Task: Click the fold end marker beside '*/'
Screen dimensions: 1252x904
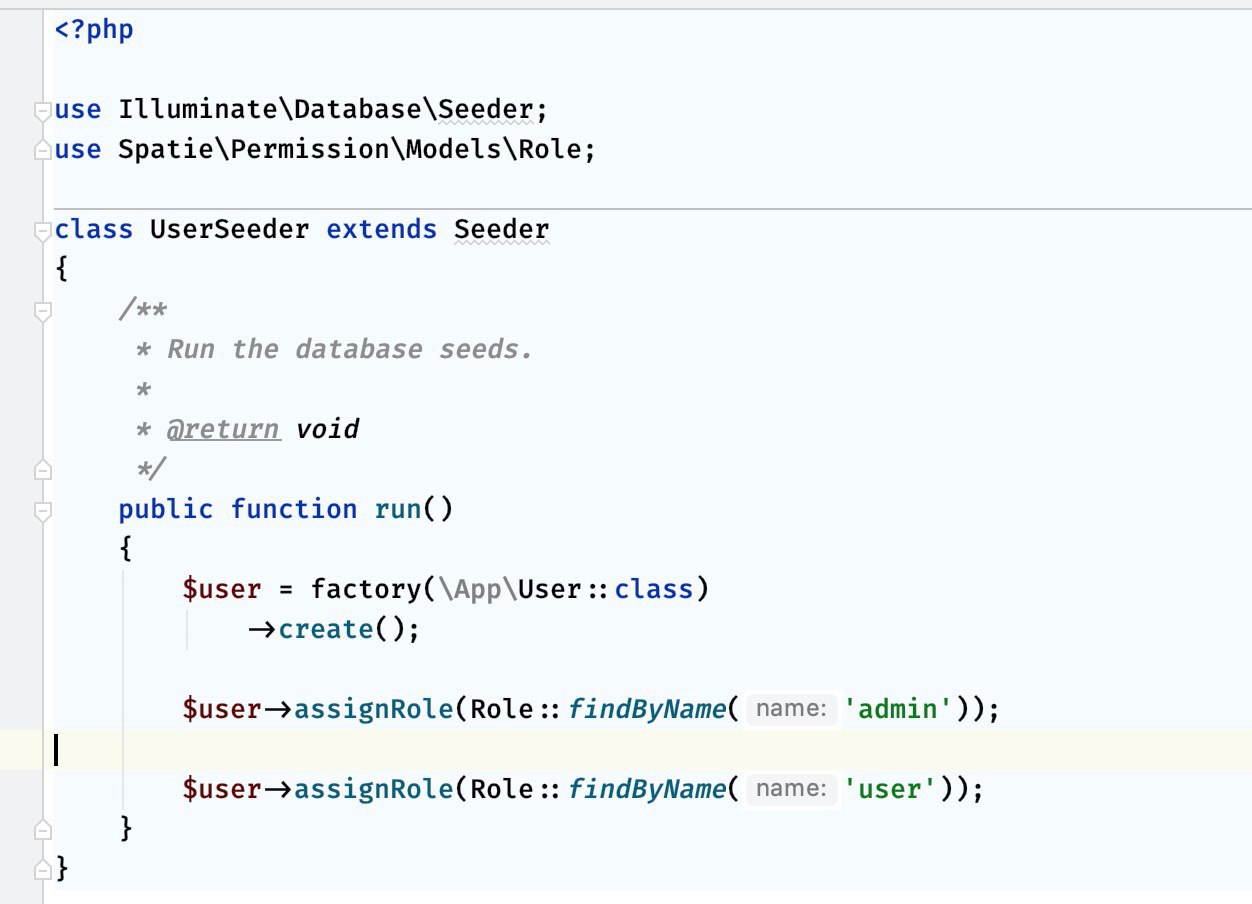Action: click(42, 468)
